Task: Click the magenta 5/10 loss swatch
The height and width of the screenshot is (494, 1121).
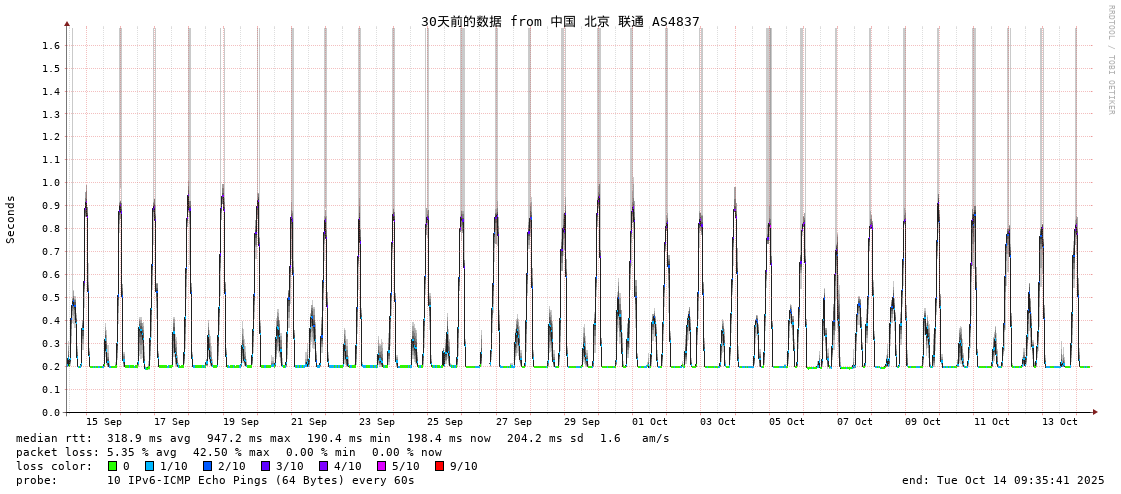Action: tap(382, 466)
